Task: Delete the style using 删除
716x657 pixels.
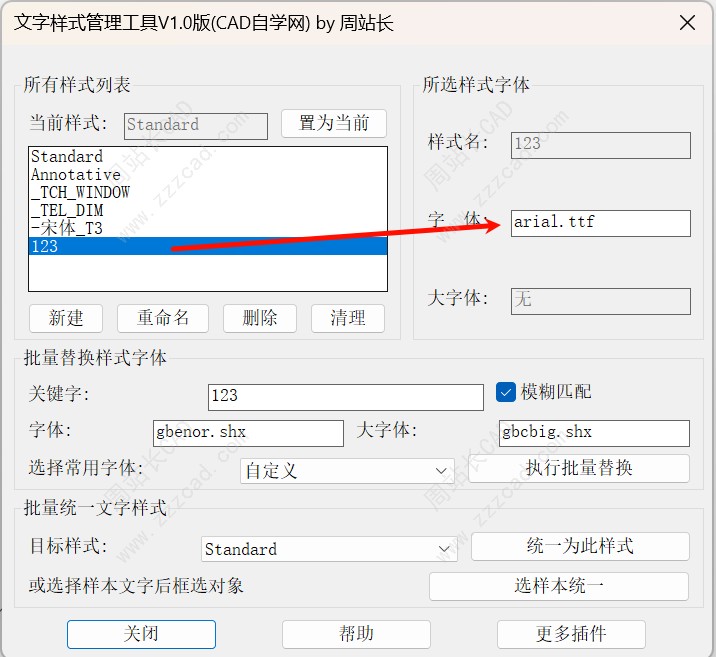Action: pos(259,318)
